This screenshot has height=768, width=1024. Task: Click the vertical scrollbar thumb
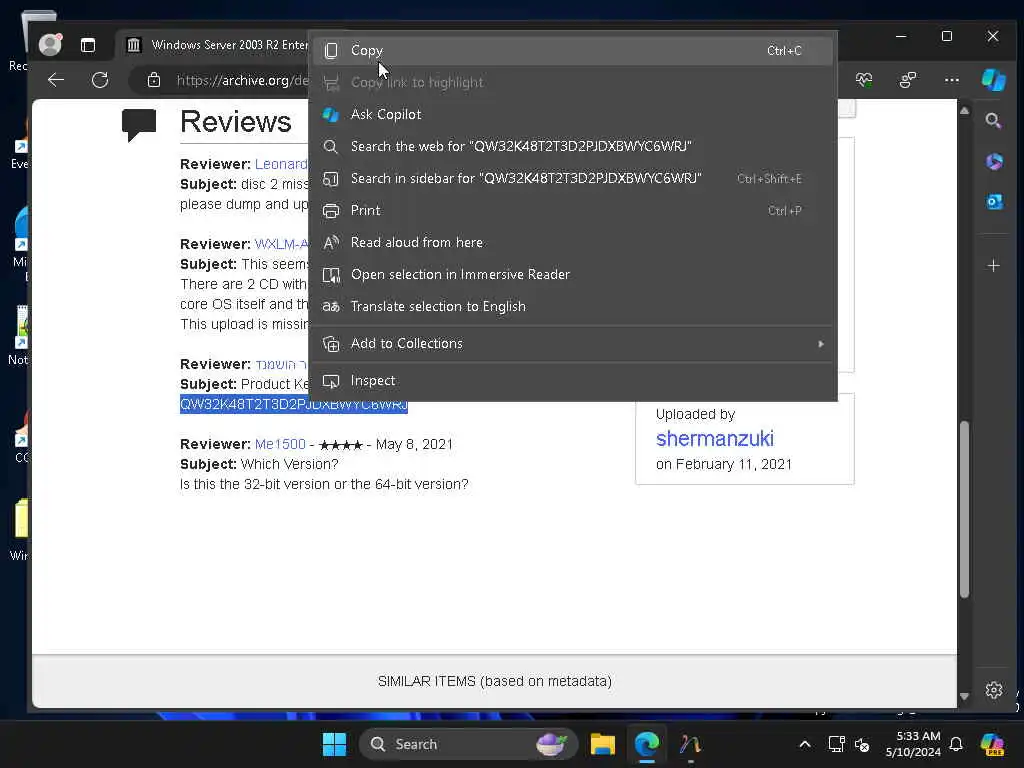point(964,509)
